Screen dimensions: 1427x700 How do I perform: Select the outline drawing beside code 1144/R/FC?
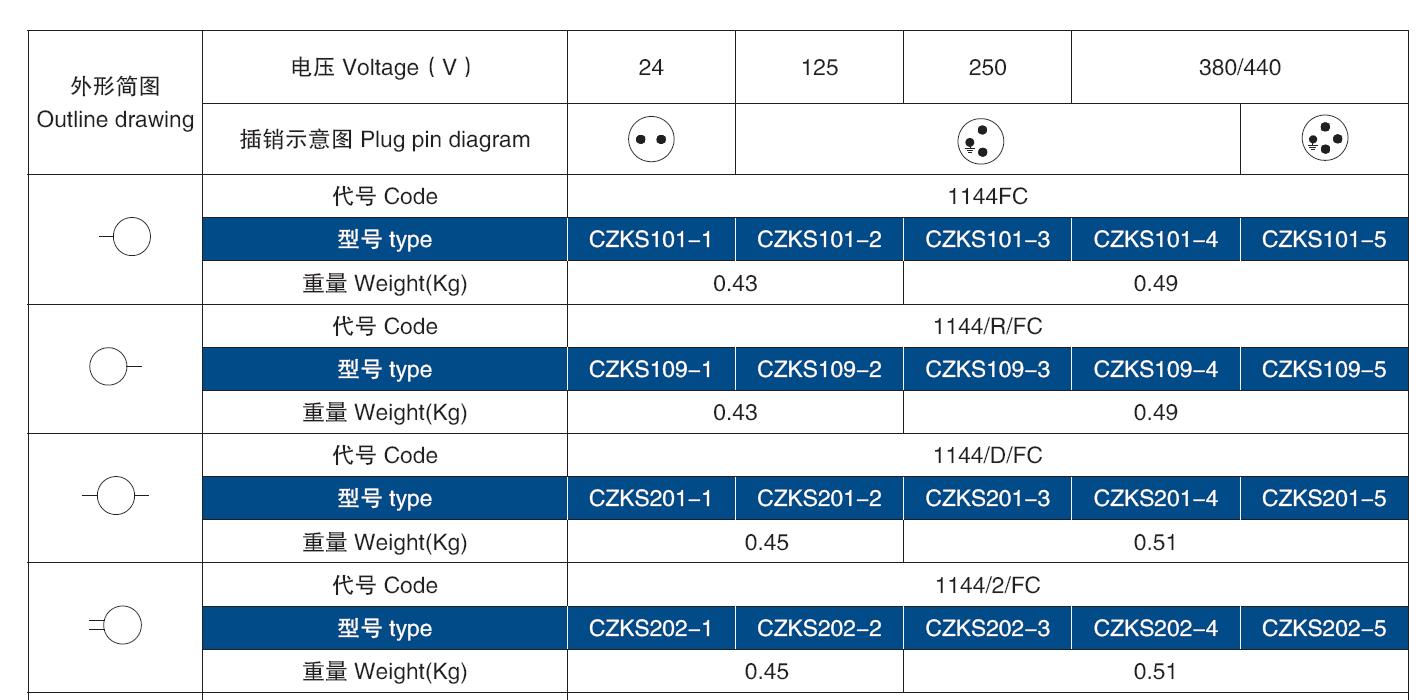coord(113,368)
